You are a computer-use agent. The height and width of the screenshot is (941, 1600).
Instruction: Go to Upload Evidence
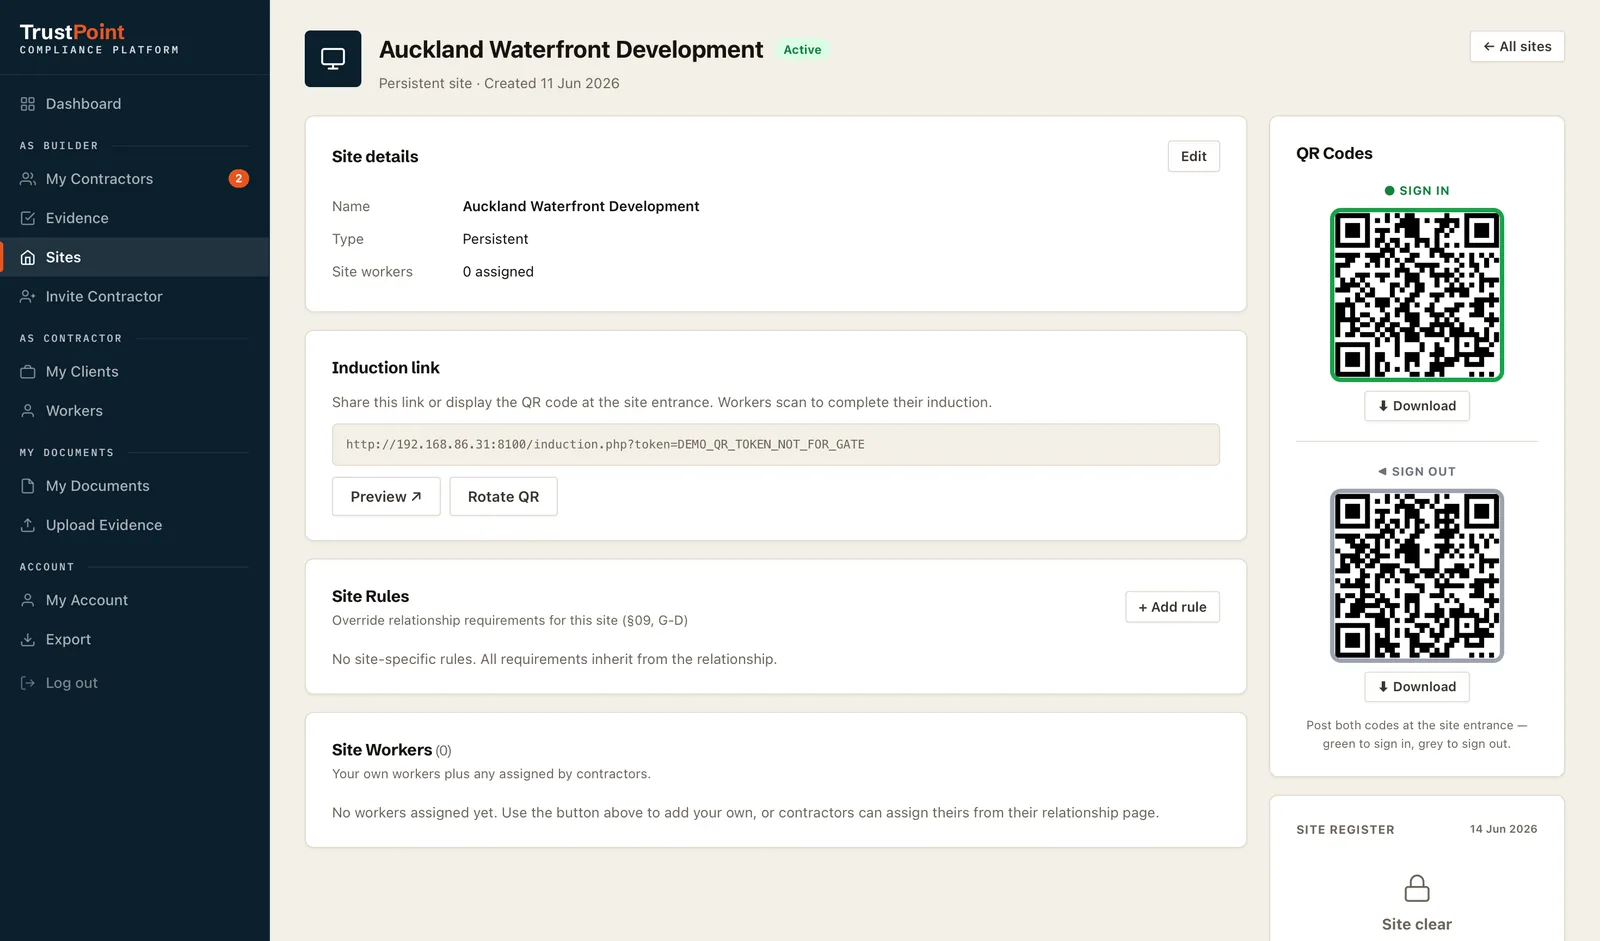coord(135,525)
